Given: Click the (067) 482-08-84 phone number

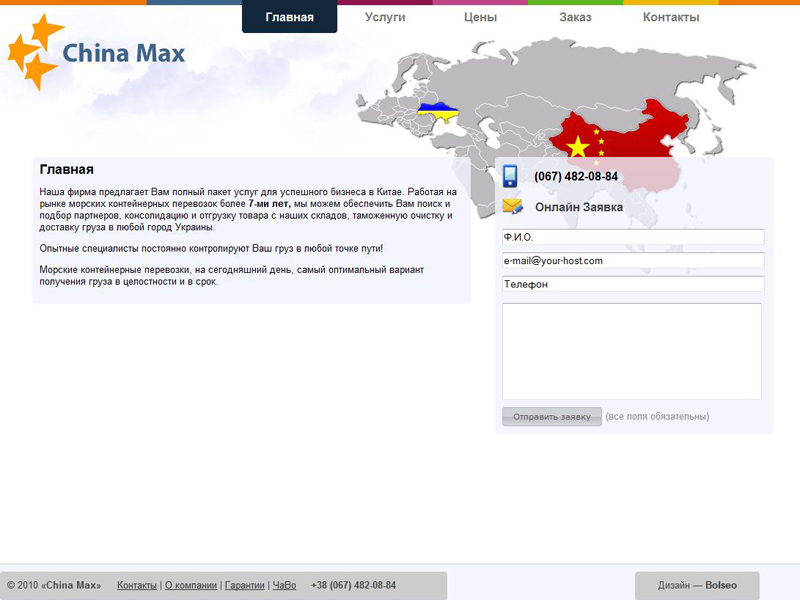Looking at the screenshot, I should click(576, 177).
